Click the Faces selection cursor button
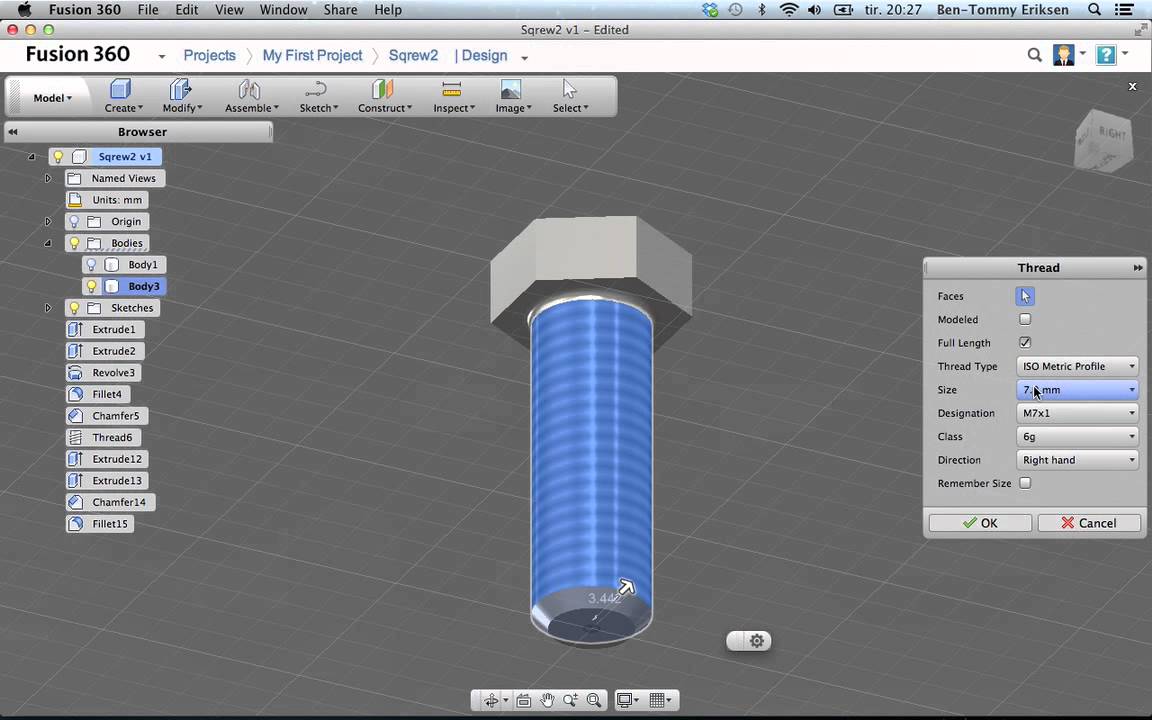This screenshot has width=1152, height=720. click(1025, 296)
